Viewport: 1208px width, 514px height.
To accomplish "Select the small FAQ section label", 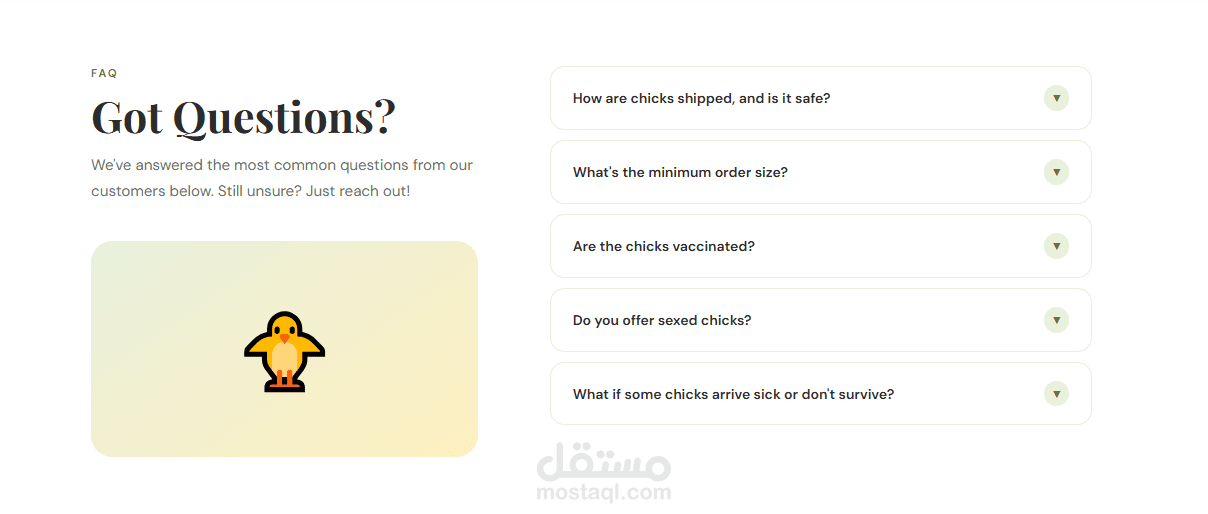I will pyautogui.click(x=104, y=73).
